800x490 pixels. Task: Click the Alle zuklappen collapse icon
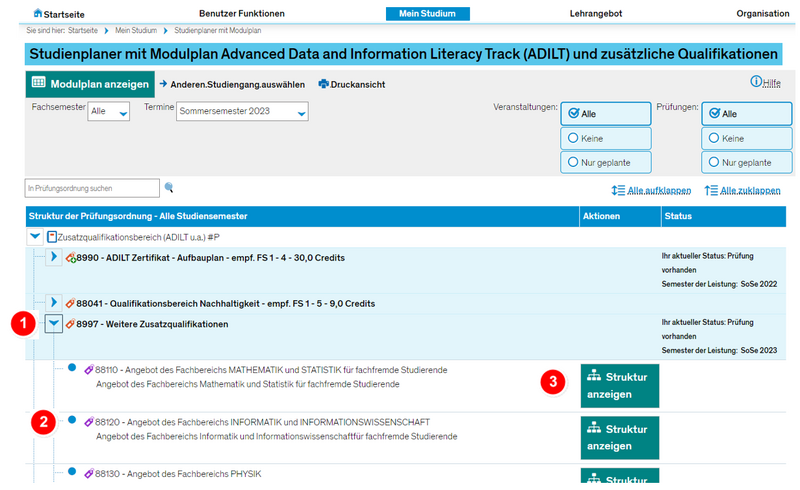point(711,190)
